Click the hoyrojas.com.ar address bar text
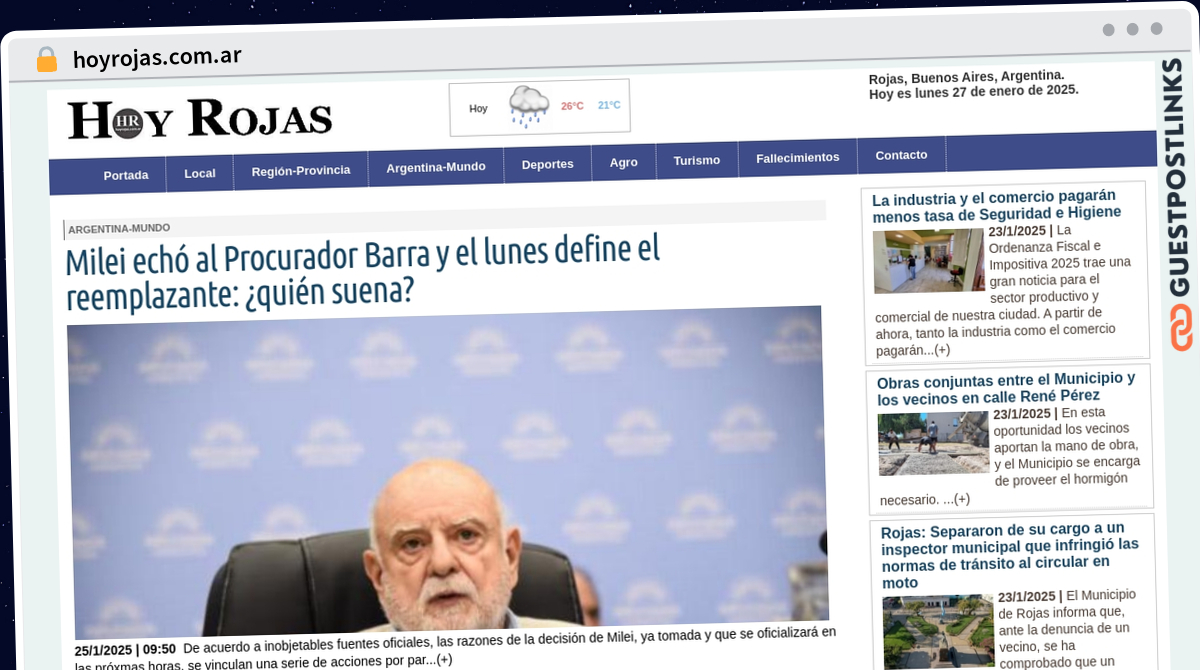 click(x=157, y=57)
